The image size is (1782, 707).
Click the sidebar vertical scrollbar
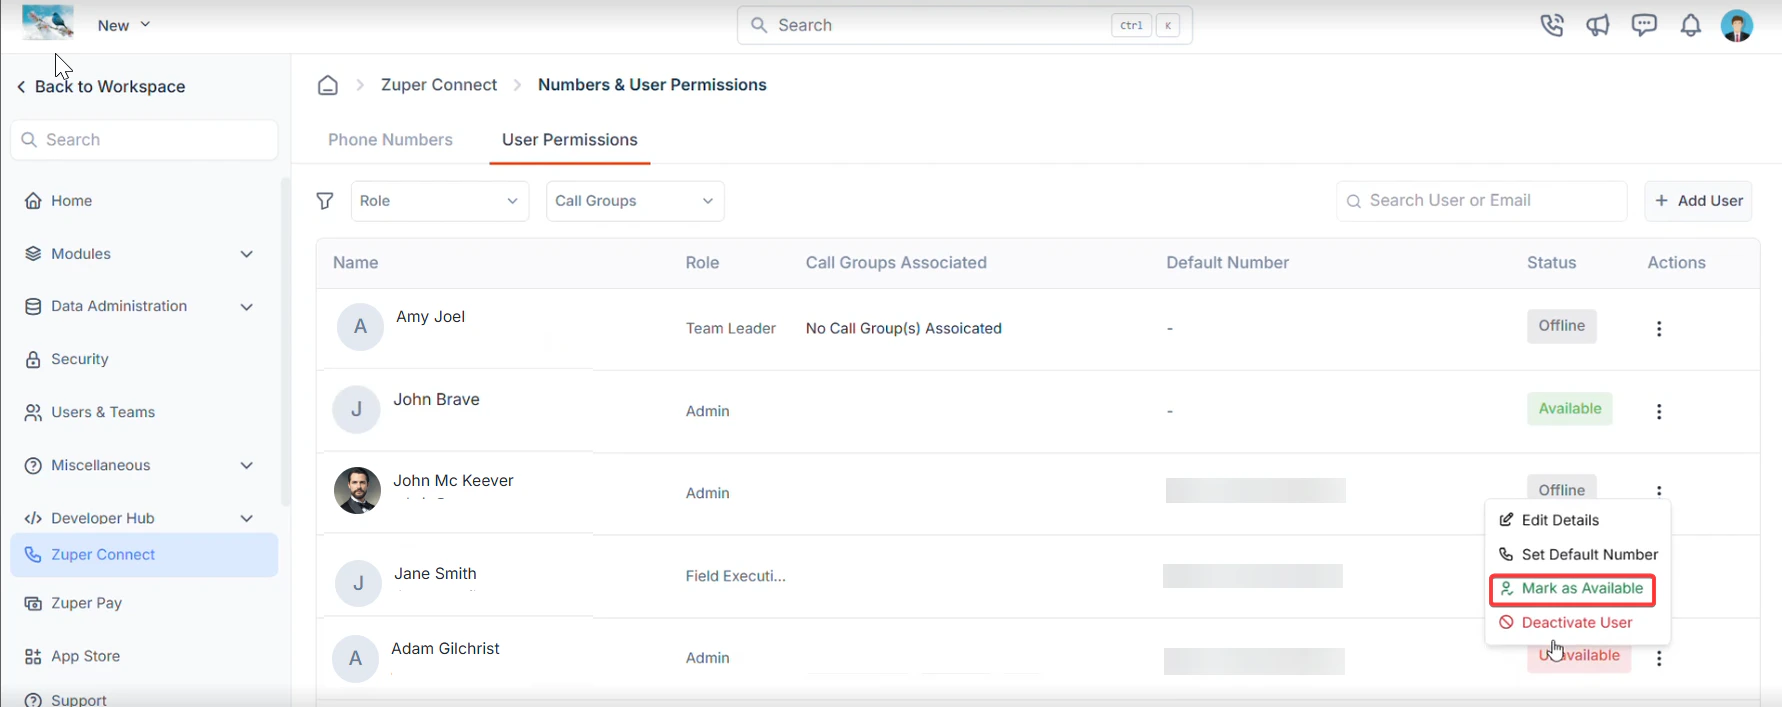tap(286, 342)
